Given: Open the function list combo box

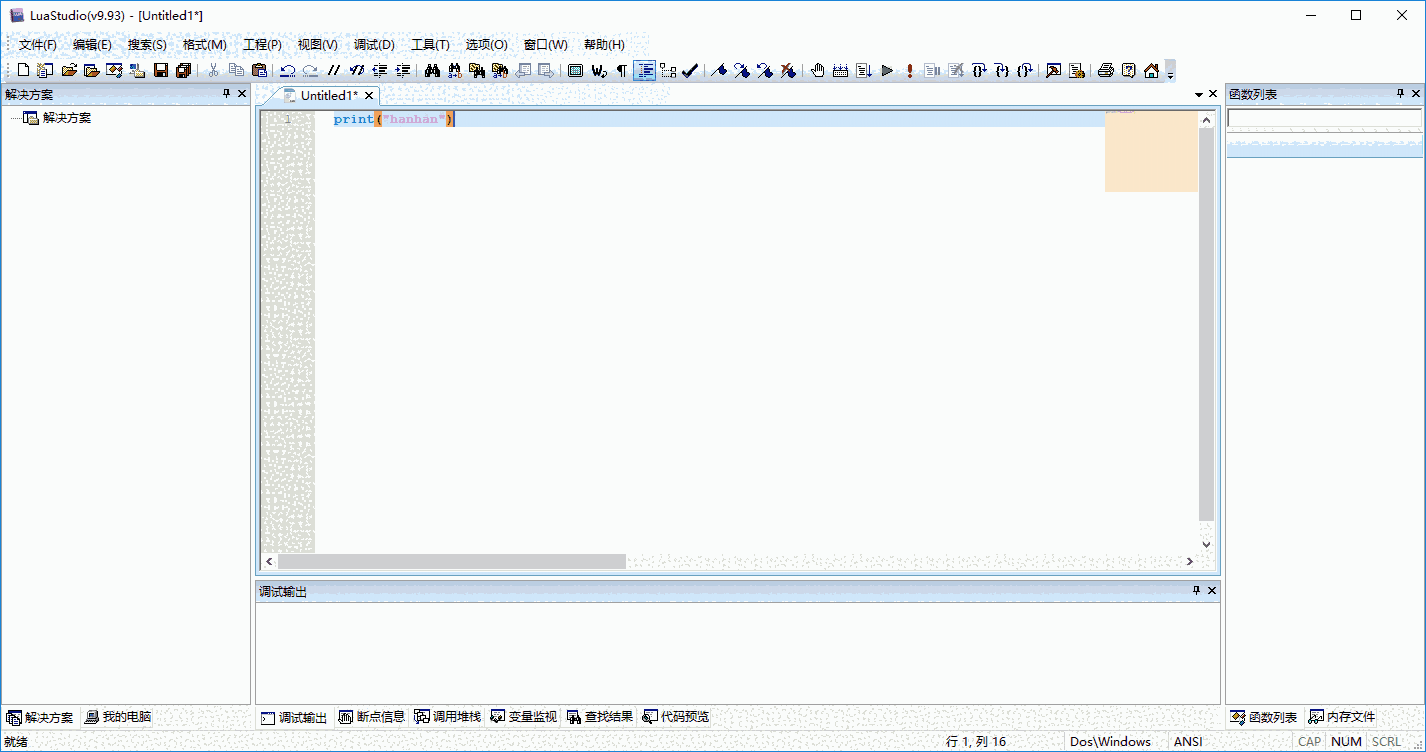Looking at the screenshot, I should click(x=1324, y=118).
